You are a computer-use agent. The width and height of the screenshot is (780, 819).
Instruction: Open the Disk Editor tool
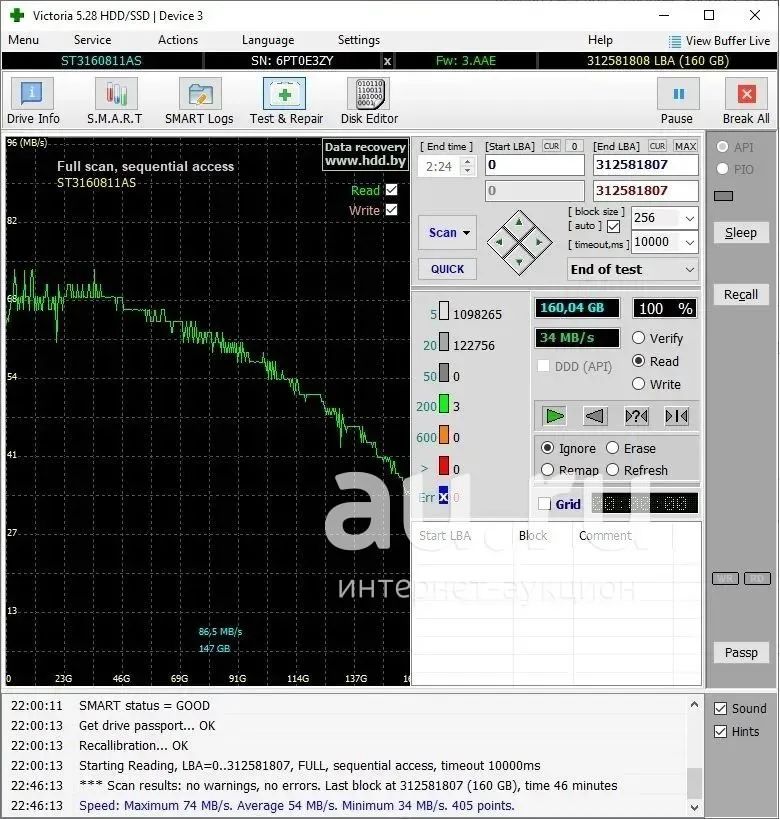point(368,102)
